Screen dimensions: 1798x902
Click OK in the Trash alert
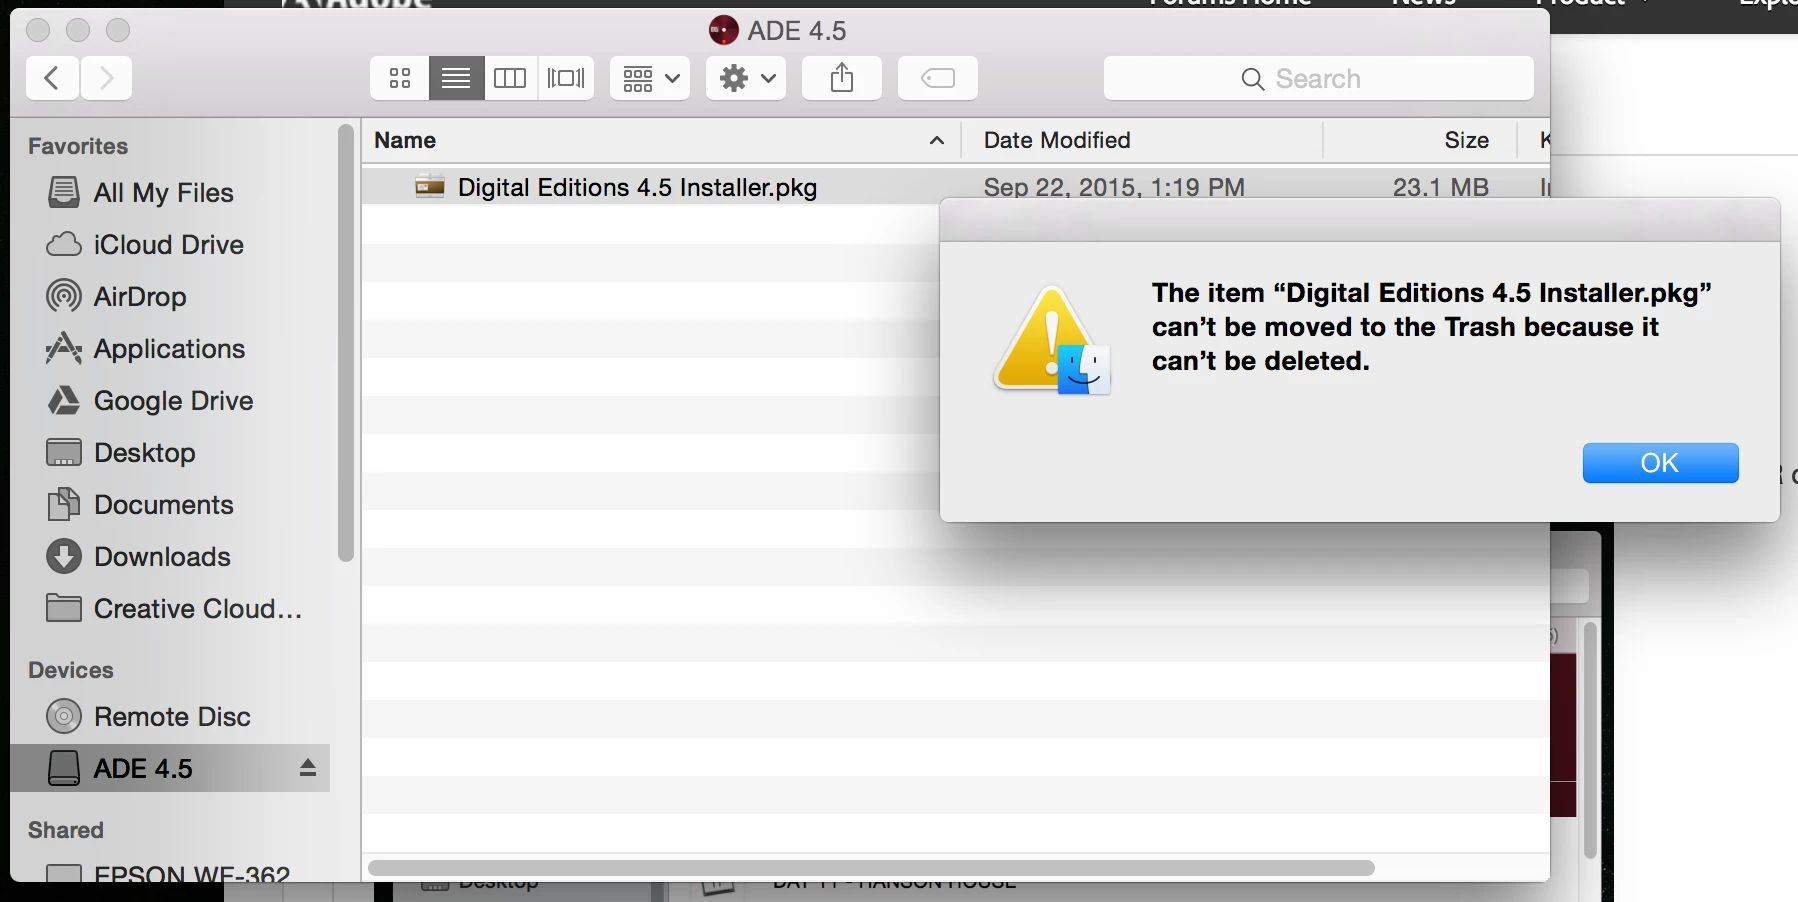click(1660, 463)
